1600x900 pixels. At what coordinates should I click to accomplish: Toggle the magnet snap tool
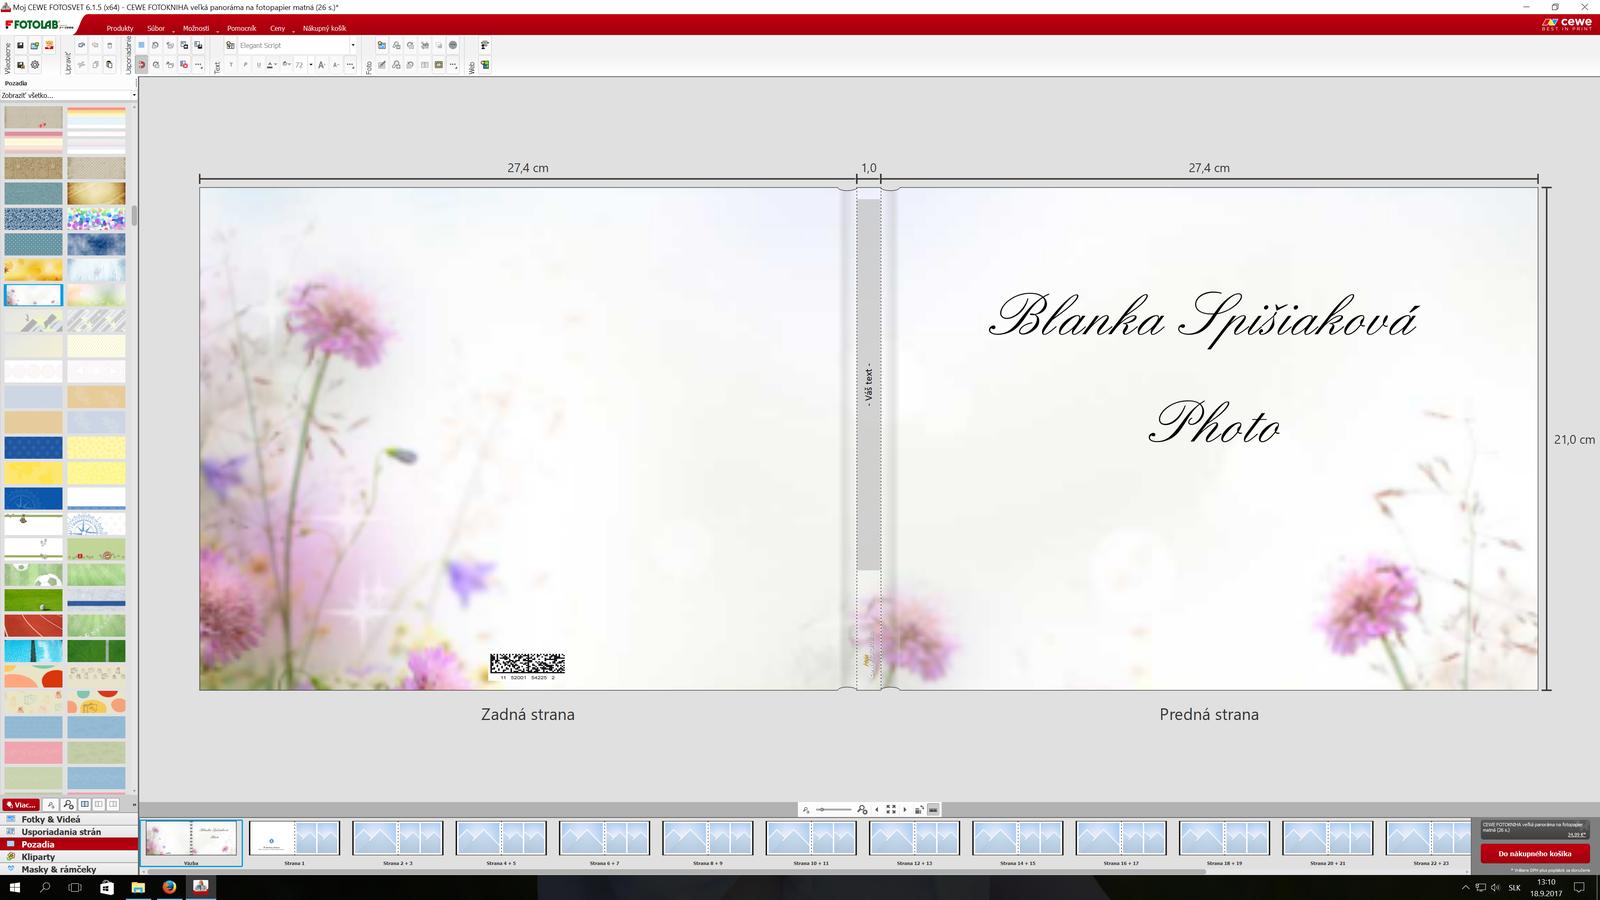click(x=141, y=65)
